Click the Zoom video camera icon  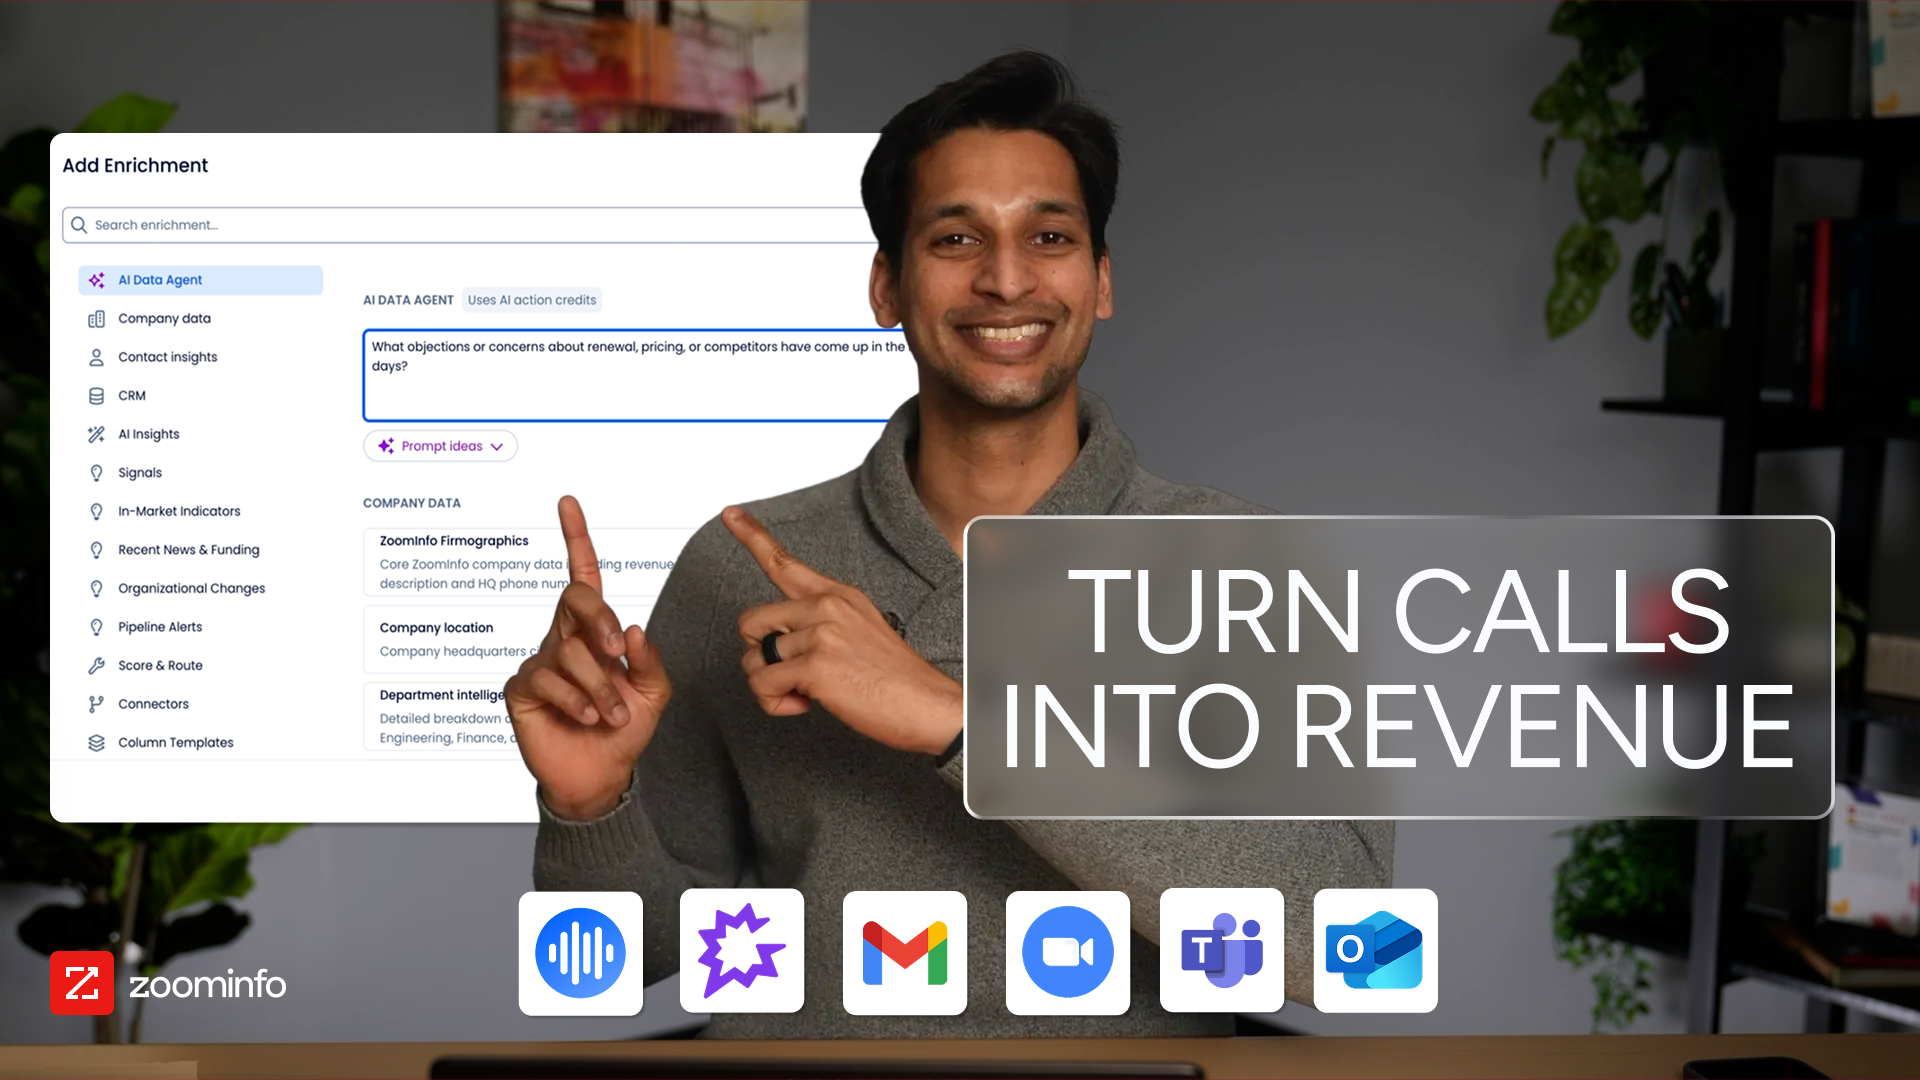point(1067,952)
